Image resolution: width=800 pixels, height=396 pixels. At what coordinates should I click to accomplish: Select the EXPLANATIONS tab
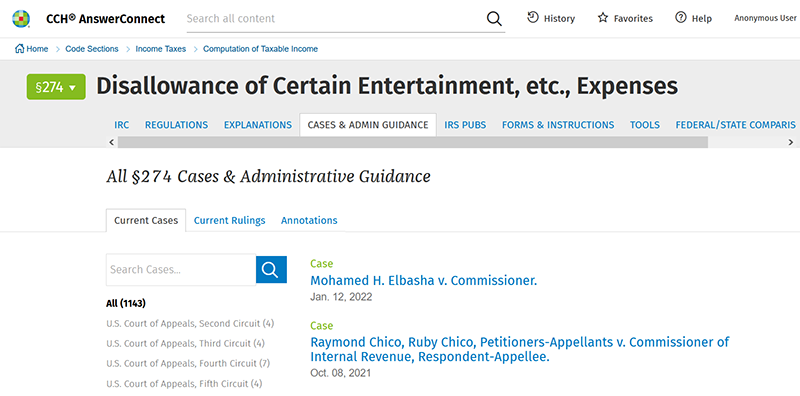(258, 125)
